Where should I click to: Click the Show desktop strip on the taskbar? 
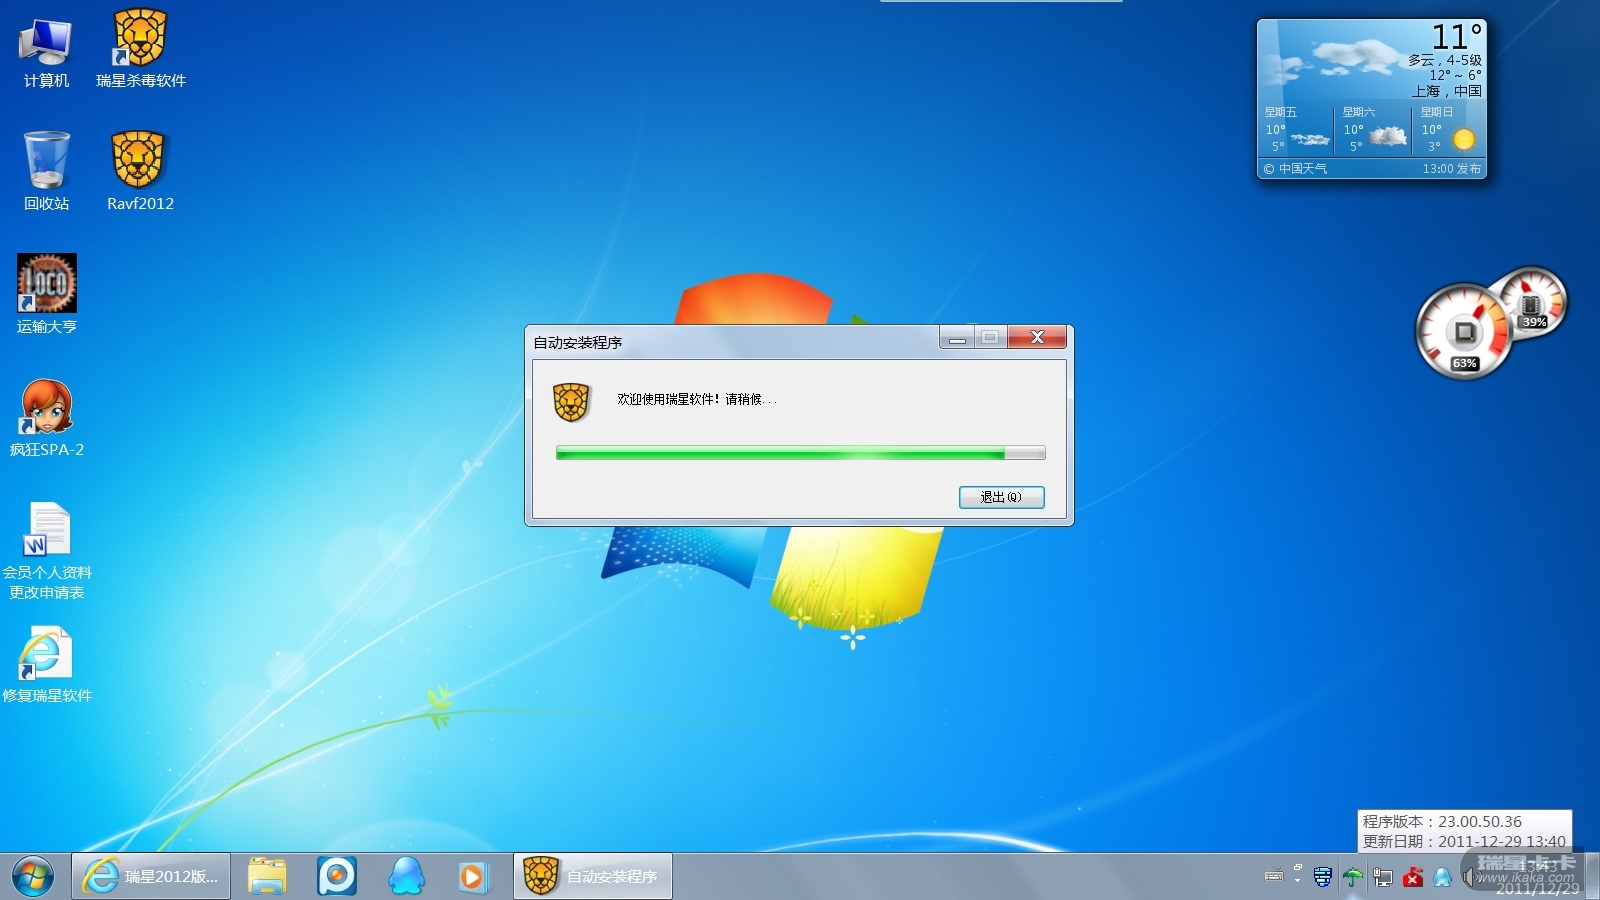point(1592,877)
